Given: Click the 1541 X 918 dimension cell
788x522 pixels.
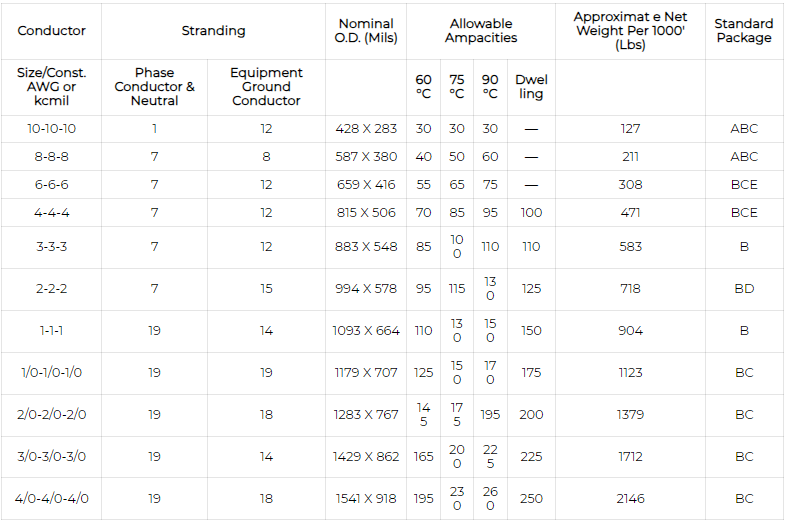Looking at the screenshot, I should click(x=366, y=499).
